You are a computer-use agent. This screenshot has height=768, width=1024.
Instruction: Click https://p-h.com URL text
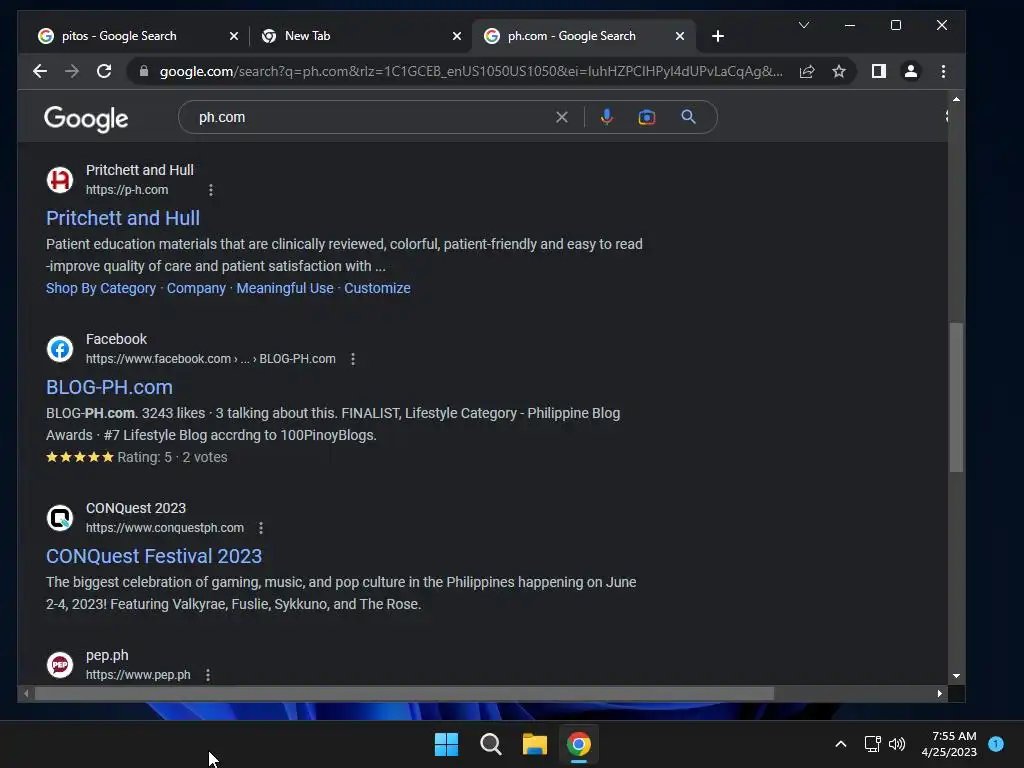pos(127,190)
